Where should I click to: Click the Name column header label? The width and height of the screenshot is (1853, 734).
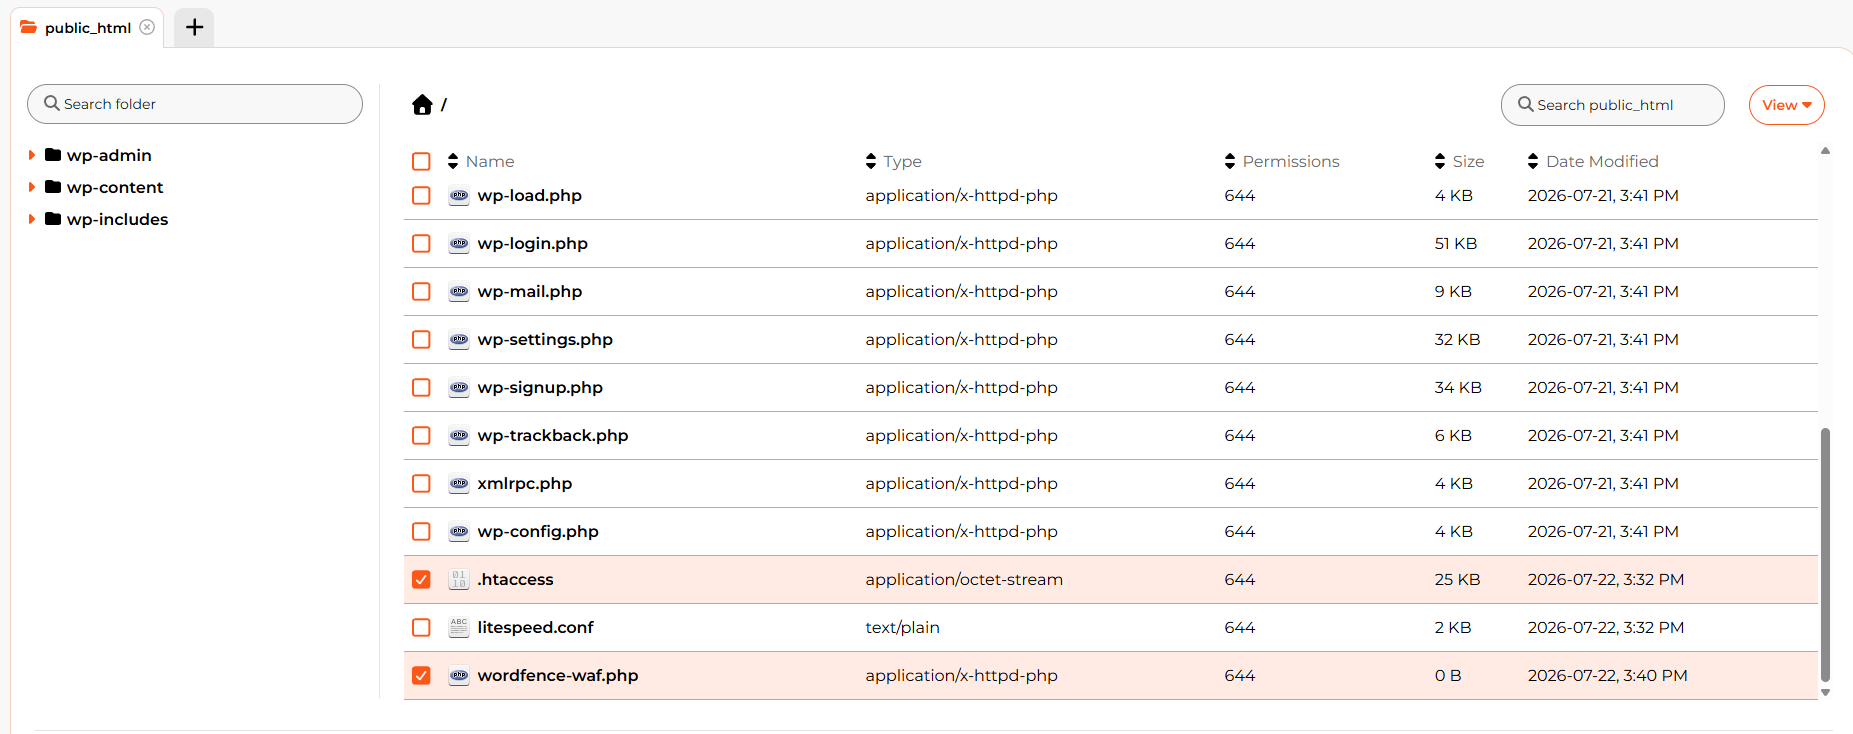point(490,161)
